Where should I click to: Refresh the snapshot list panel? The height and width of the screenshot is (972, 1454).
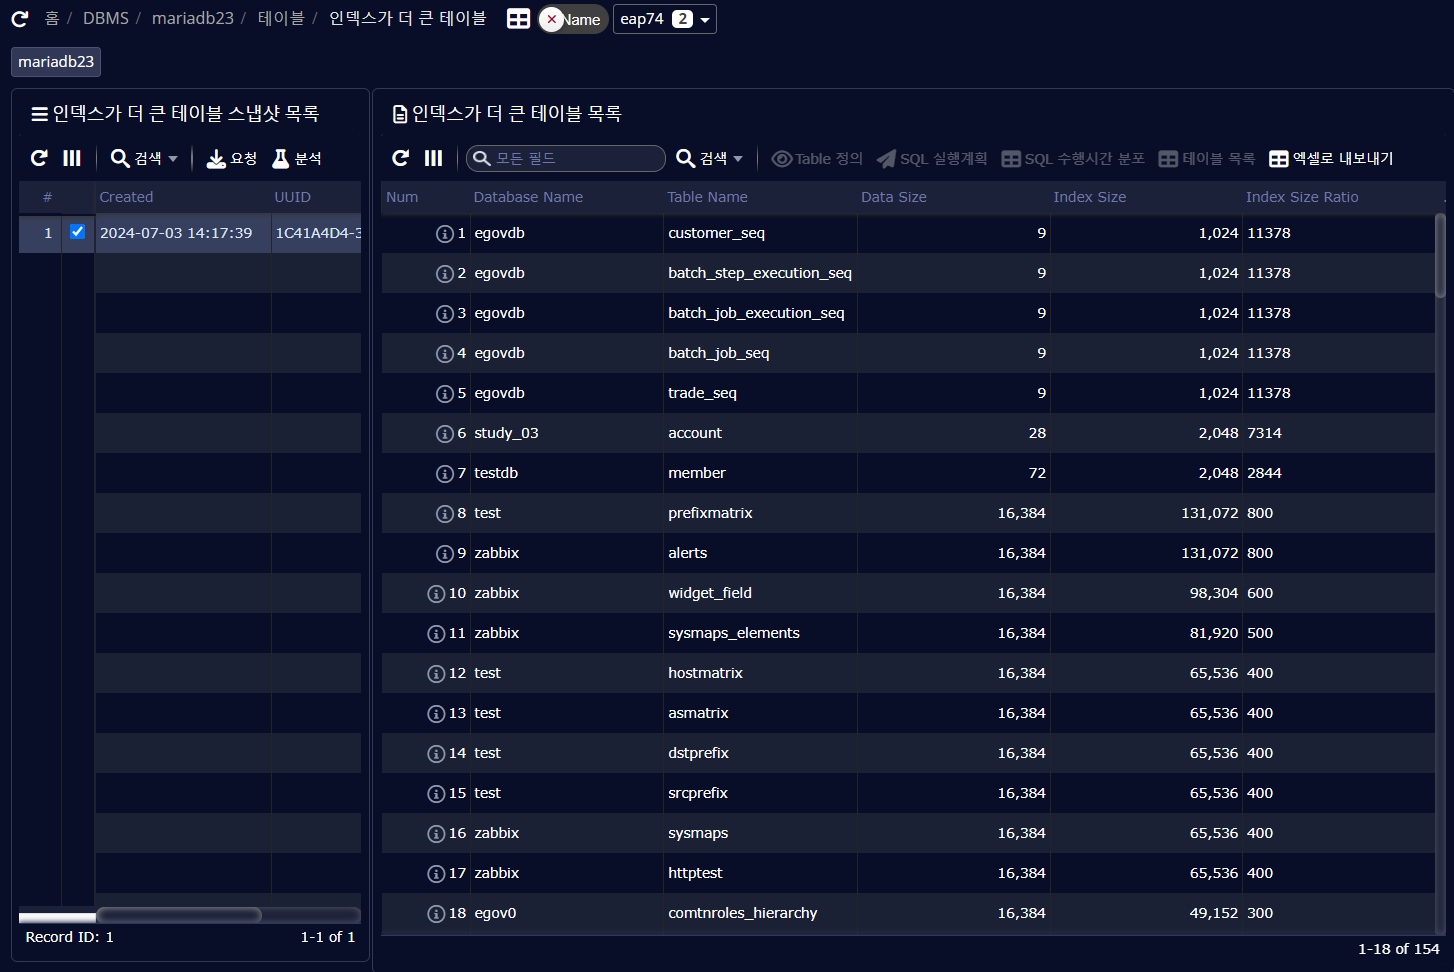tap(39, 158)
